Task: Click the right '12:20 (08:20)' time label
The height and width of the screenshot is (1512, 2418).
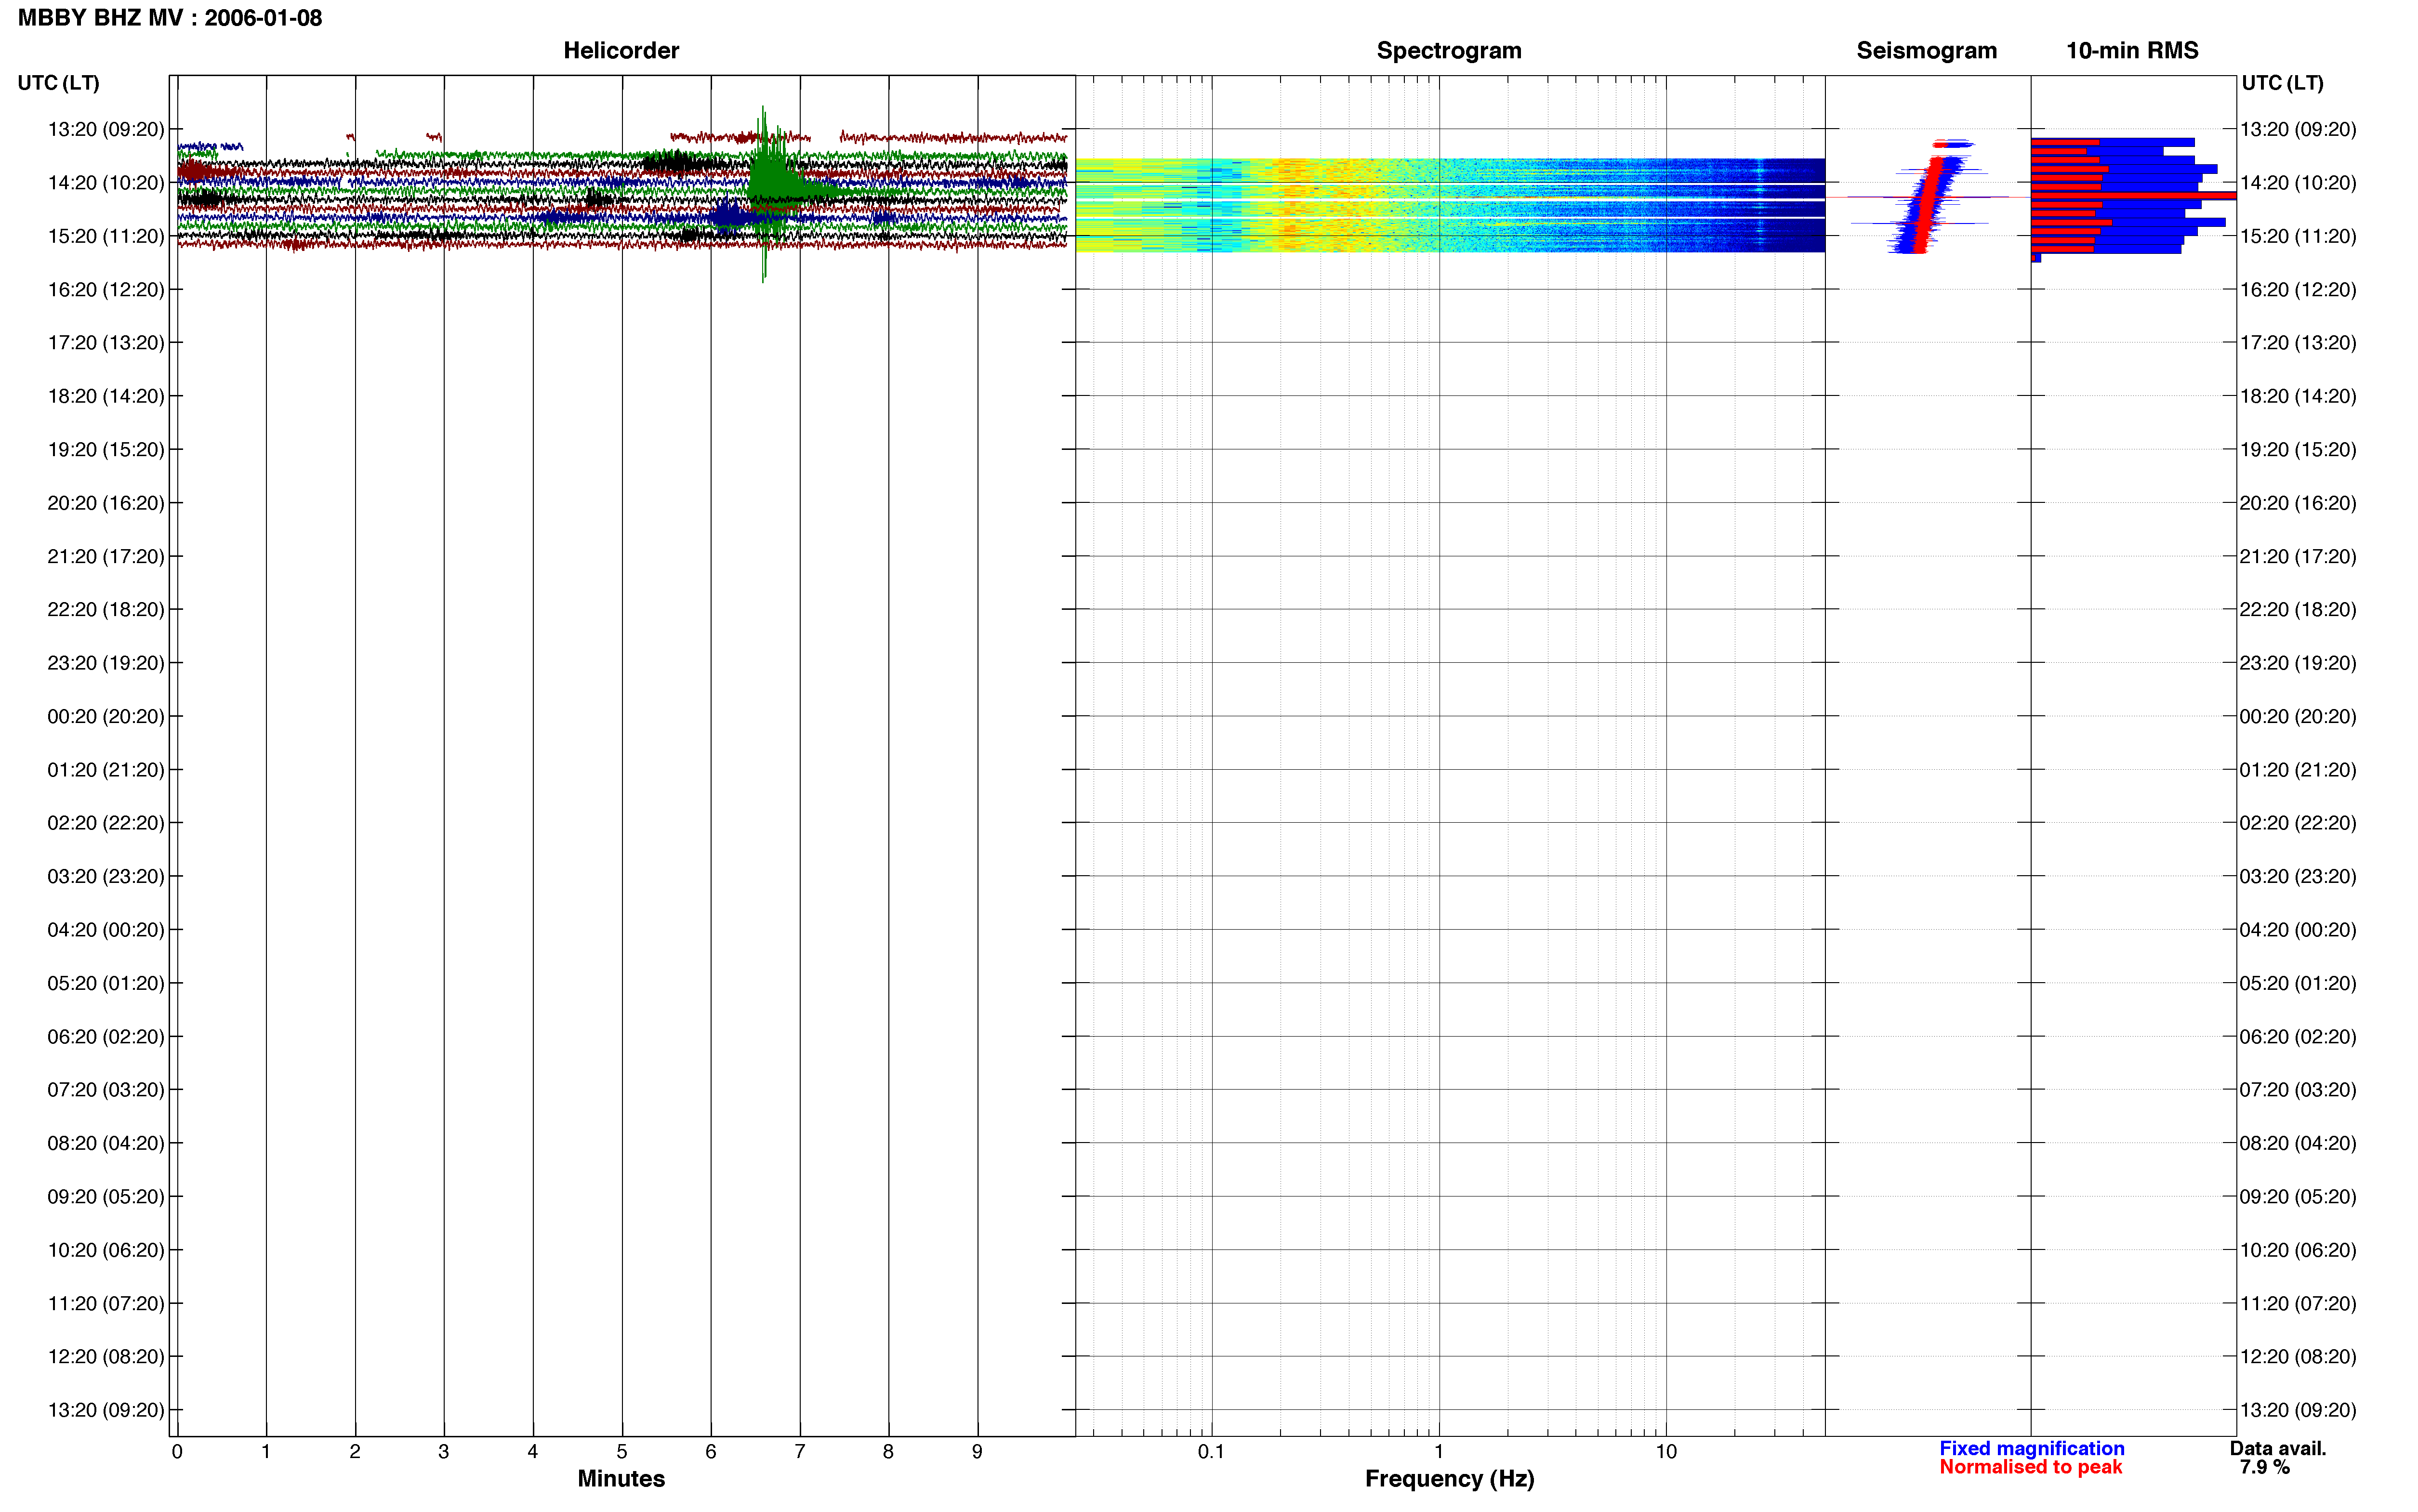Action: [2298, 1356]
